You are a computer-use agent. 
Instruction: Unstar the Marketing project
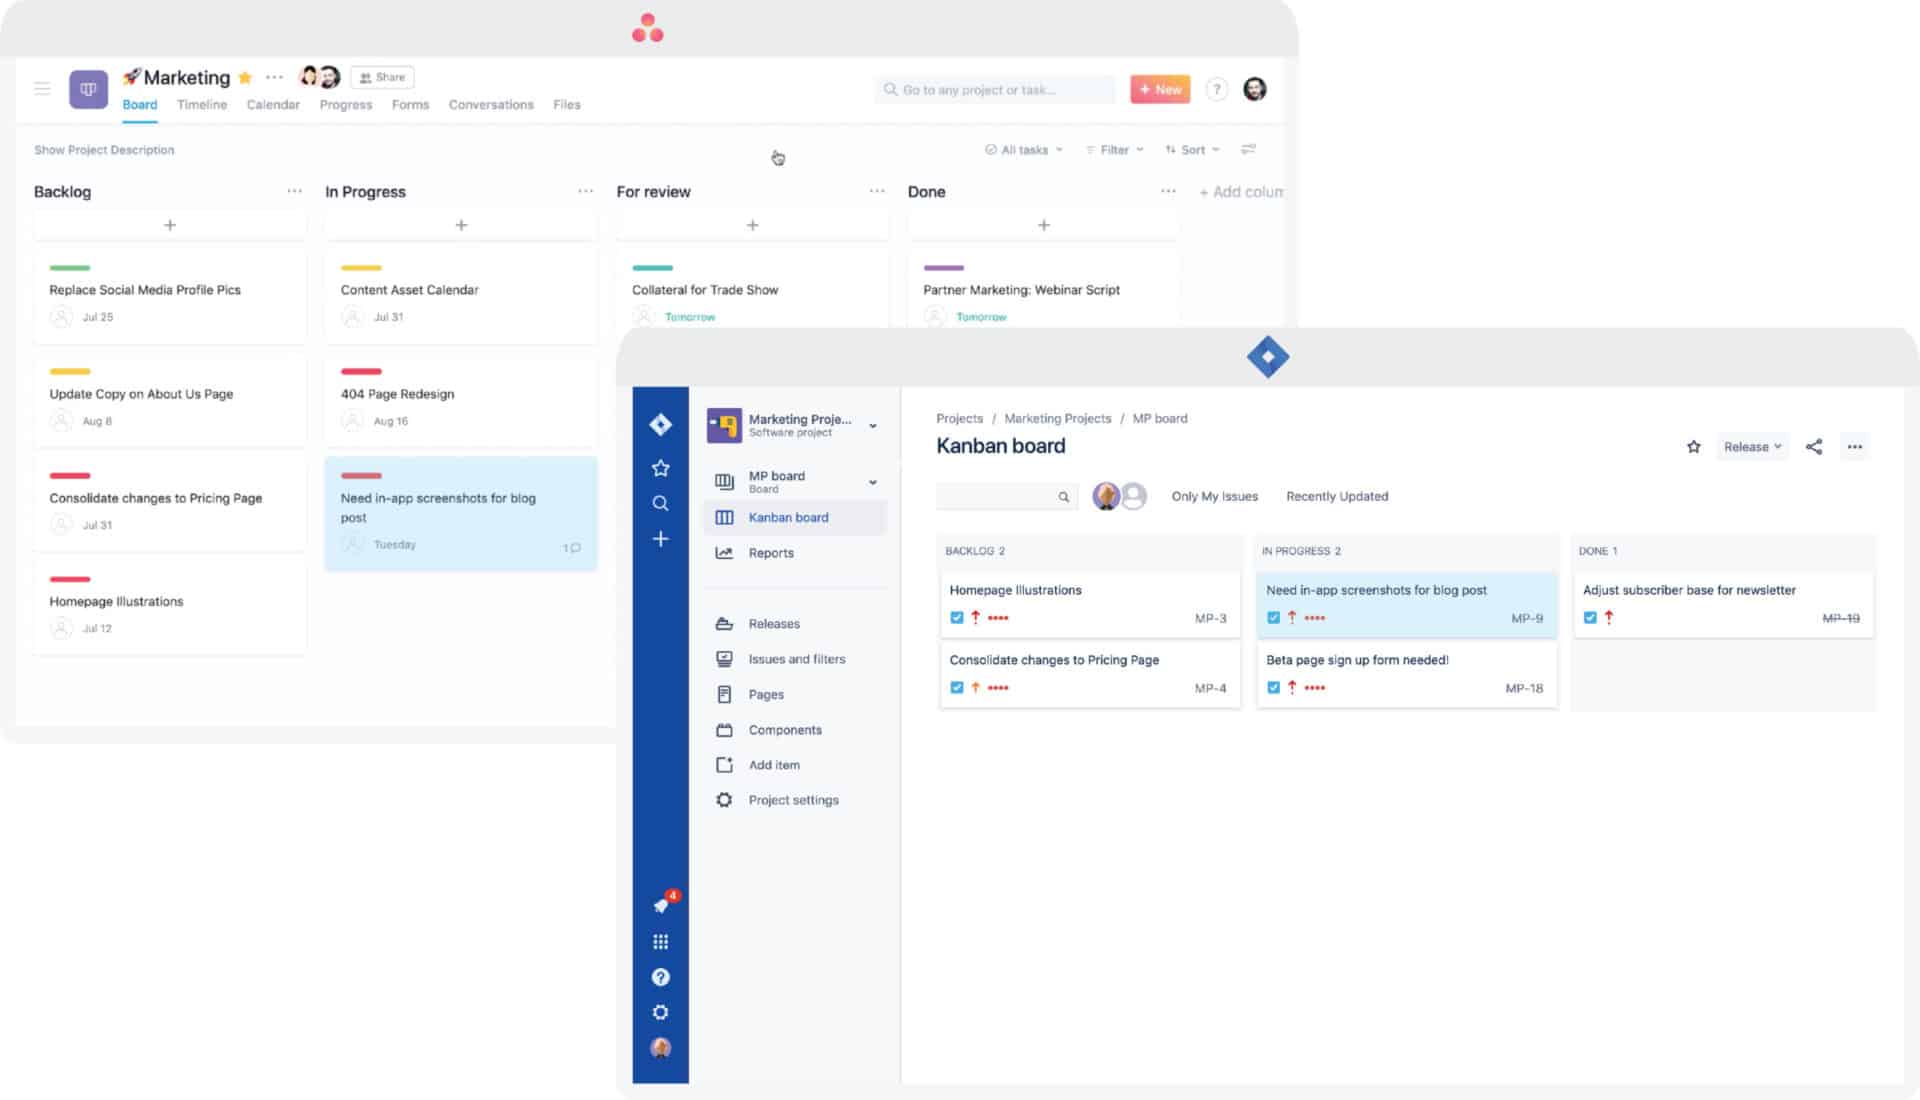point(243,77)
